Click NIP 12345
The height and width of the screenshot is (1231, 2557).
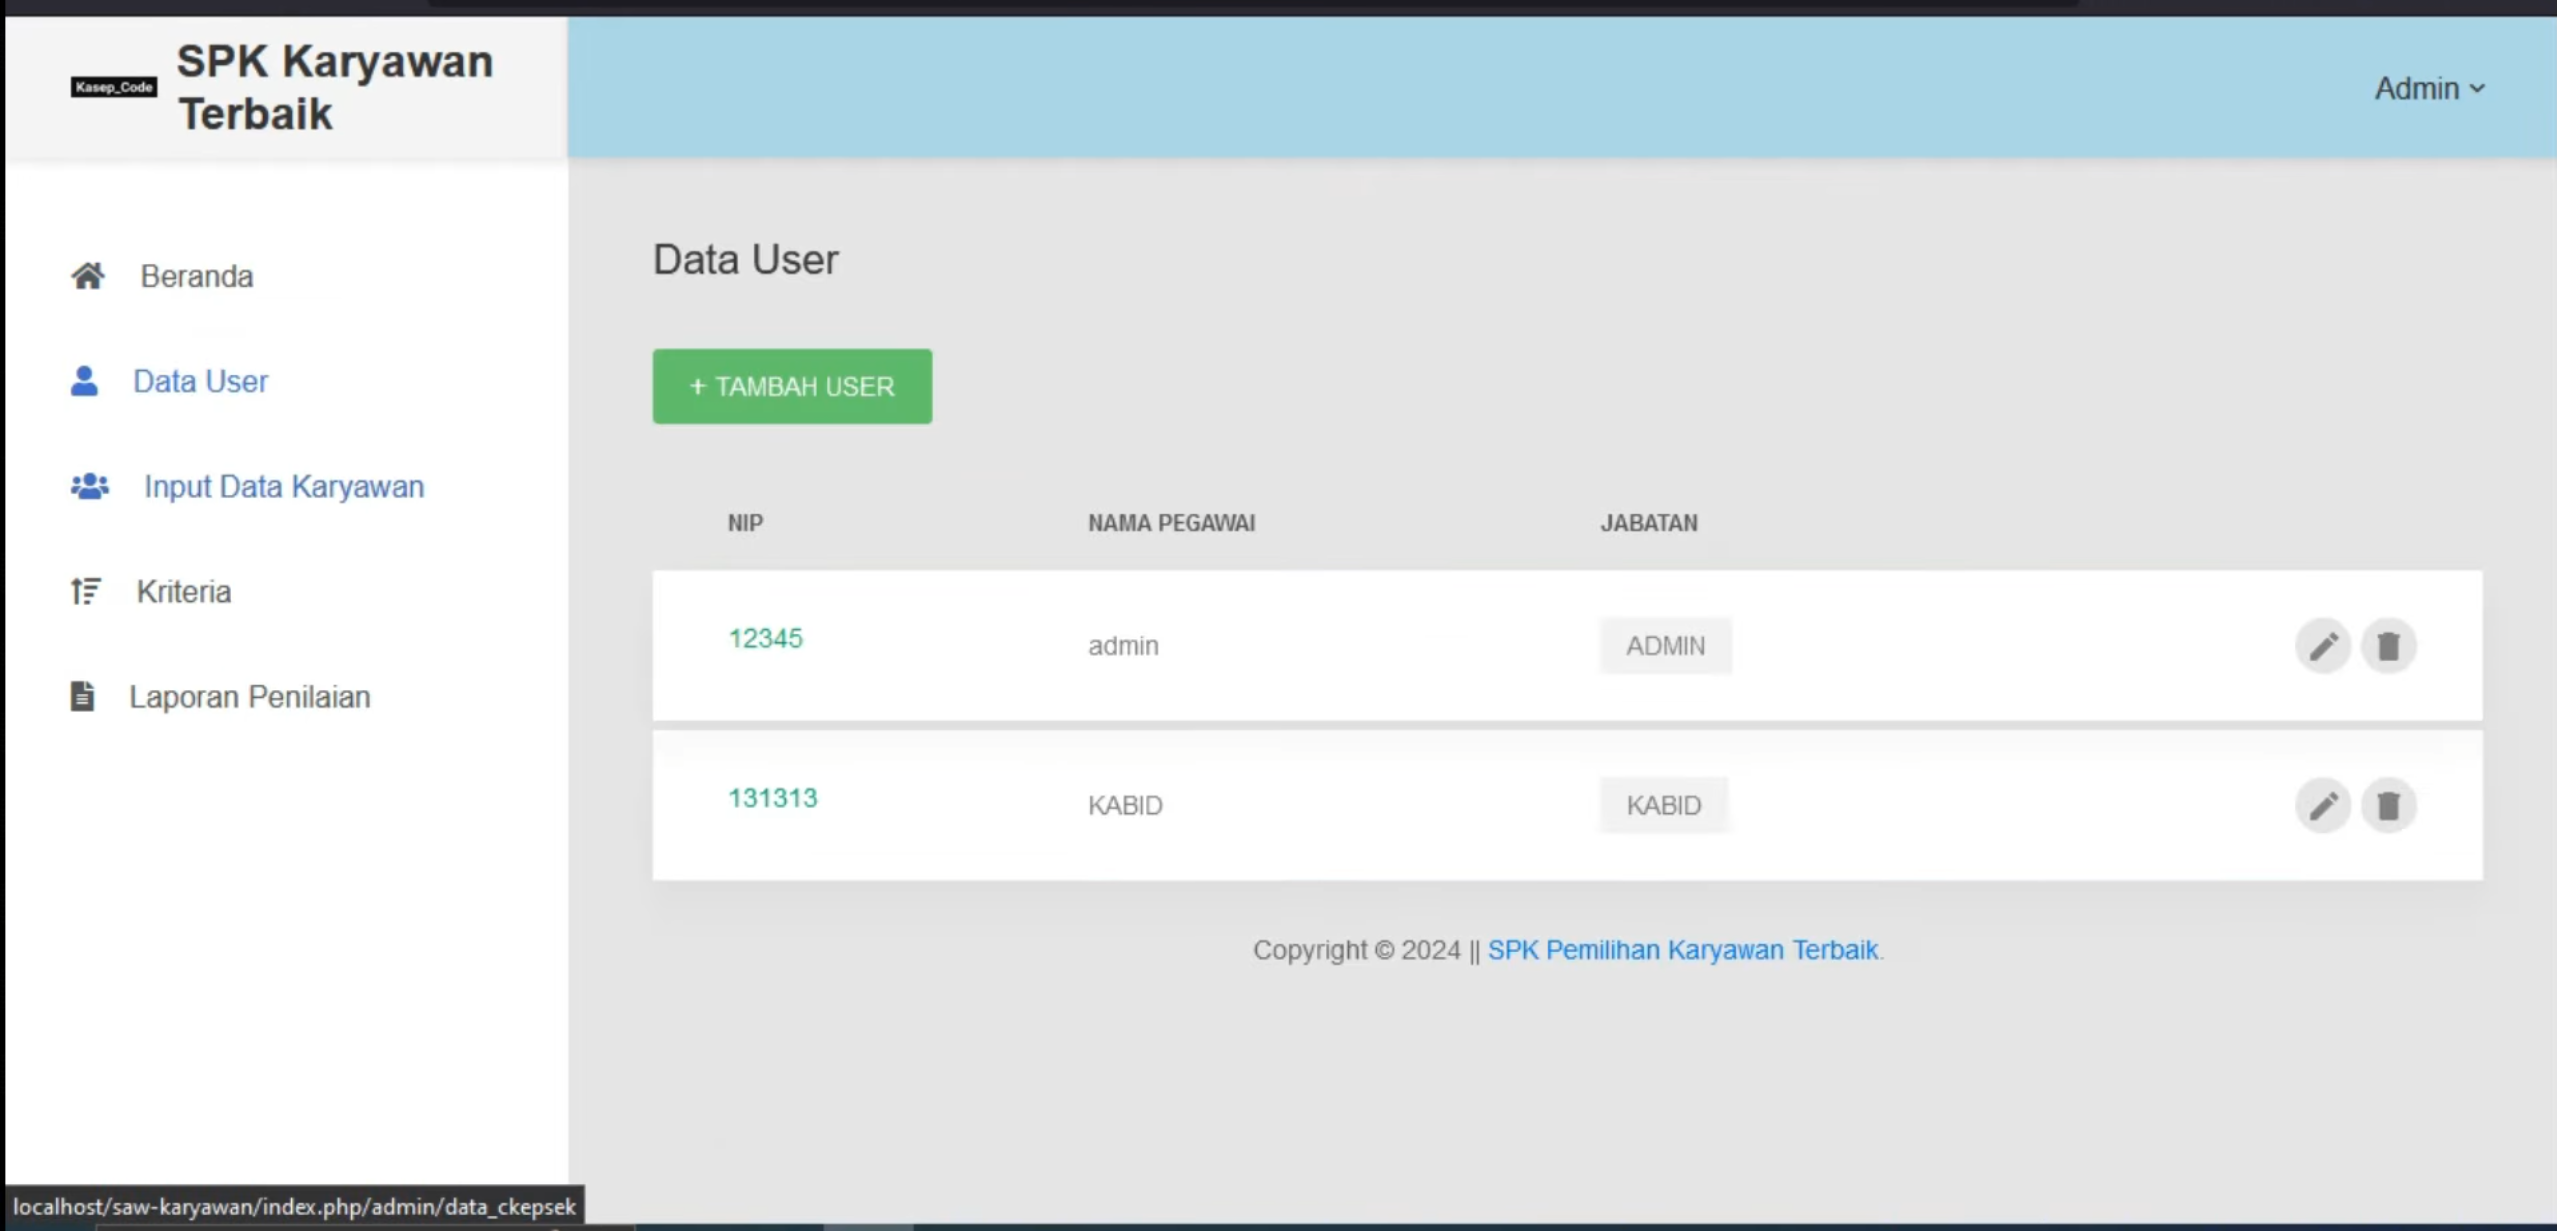(x=766, y=638)
